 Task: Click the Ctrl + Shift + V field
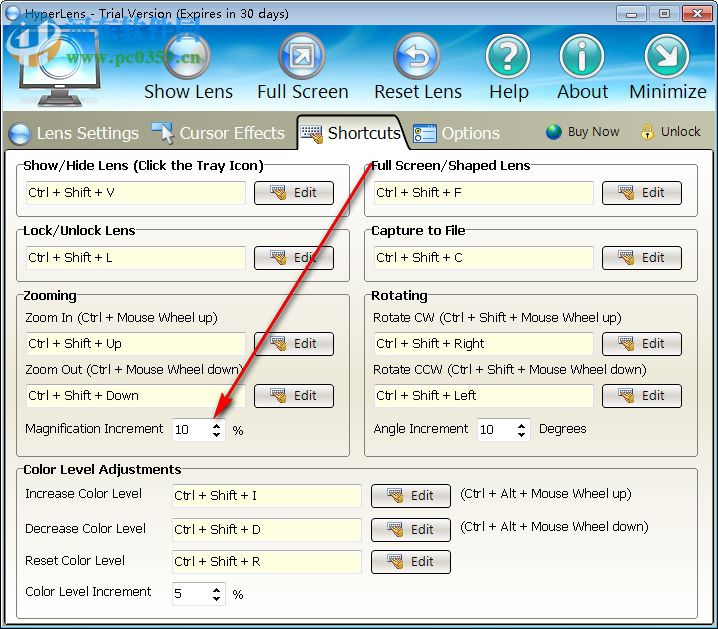pyautogui.click(x=136, y=193)
